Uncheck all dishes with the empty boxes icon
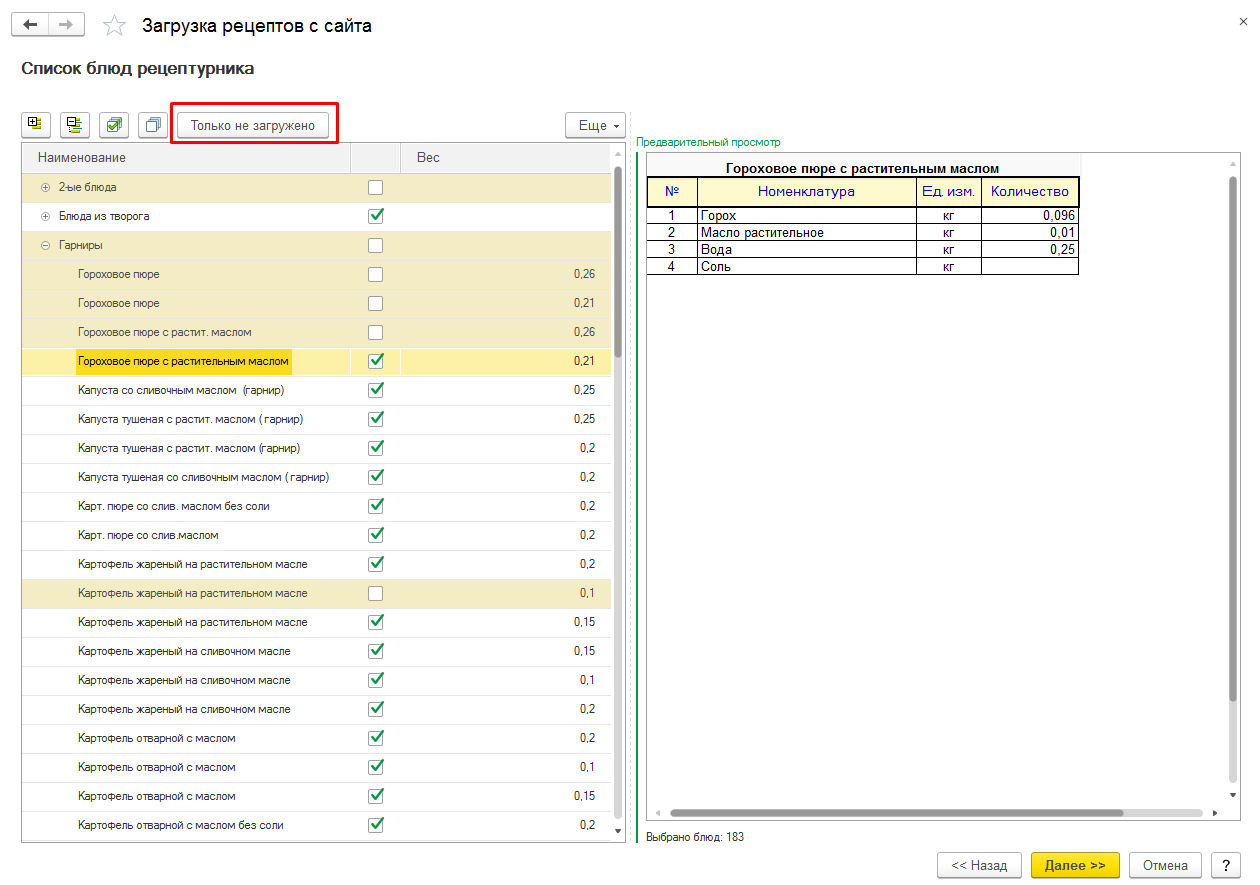 [x=152, y=125]
